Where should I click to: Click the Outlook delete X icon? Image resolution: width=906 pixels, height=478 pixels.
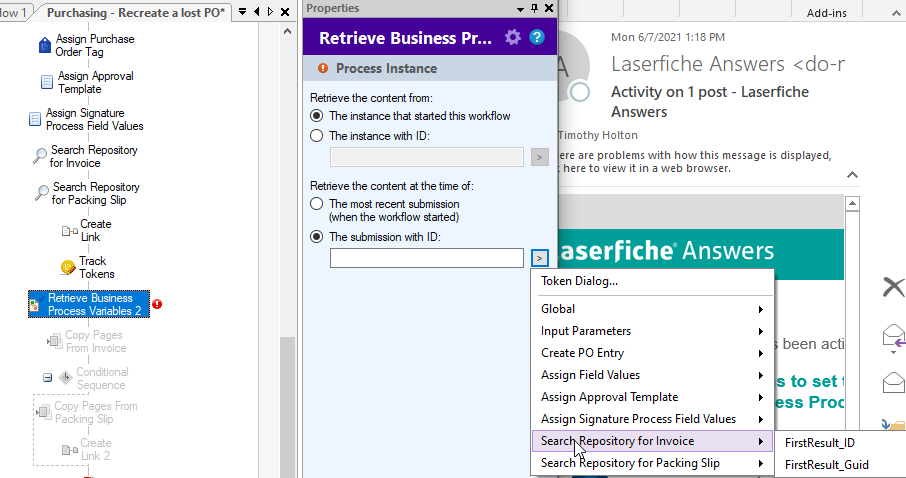click(x=894, y=287)
